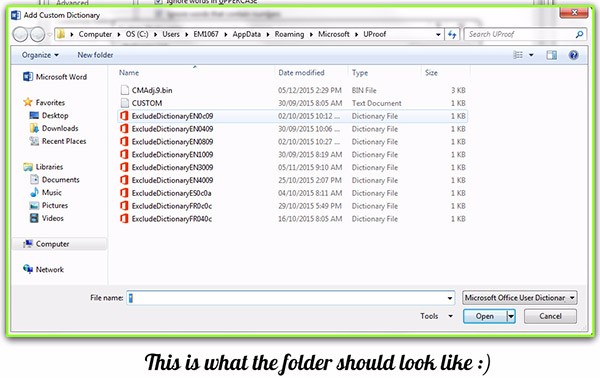Open the Videos library
Screen dimensions: 600x378
coord(46,218)
